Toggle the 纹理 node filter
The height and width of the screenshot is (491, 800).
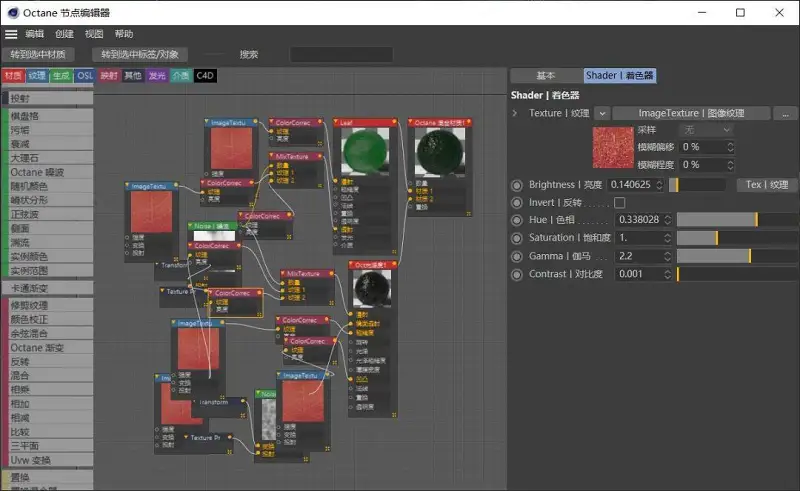[x=37, y=76]
